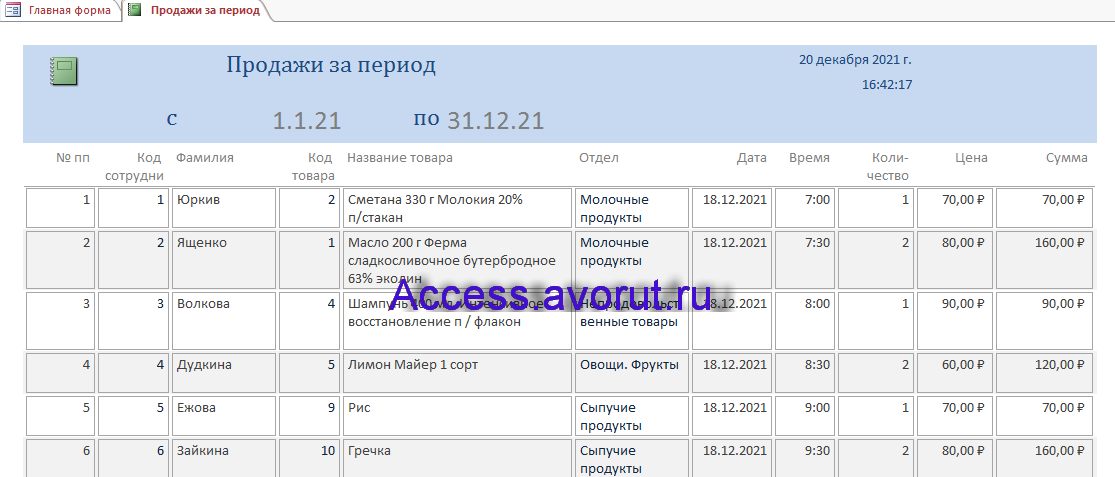Click the product cell Лимон Майер 1 сорт
Screen dimensions: 1115x477
pyautogui.click(x=457, y=373)
